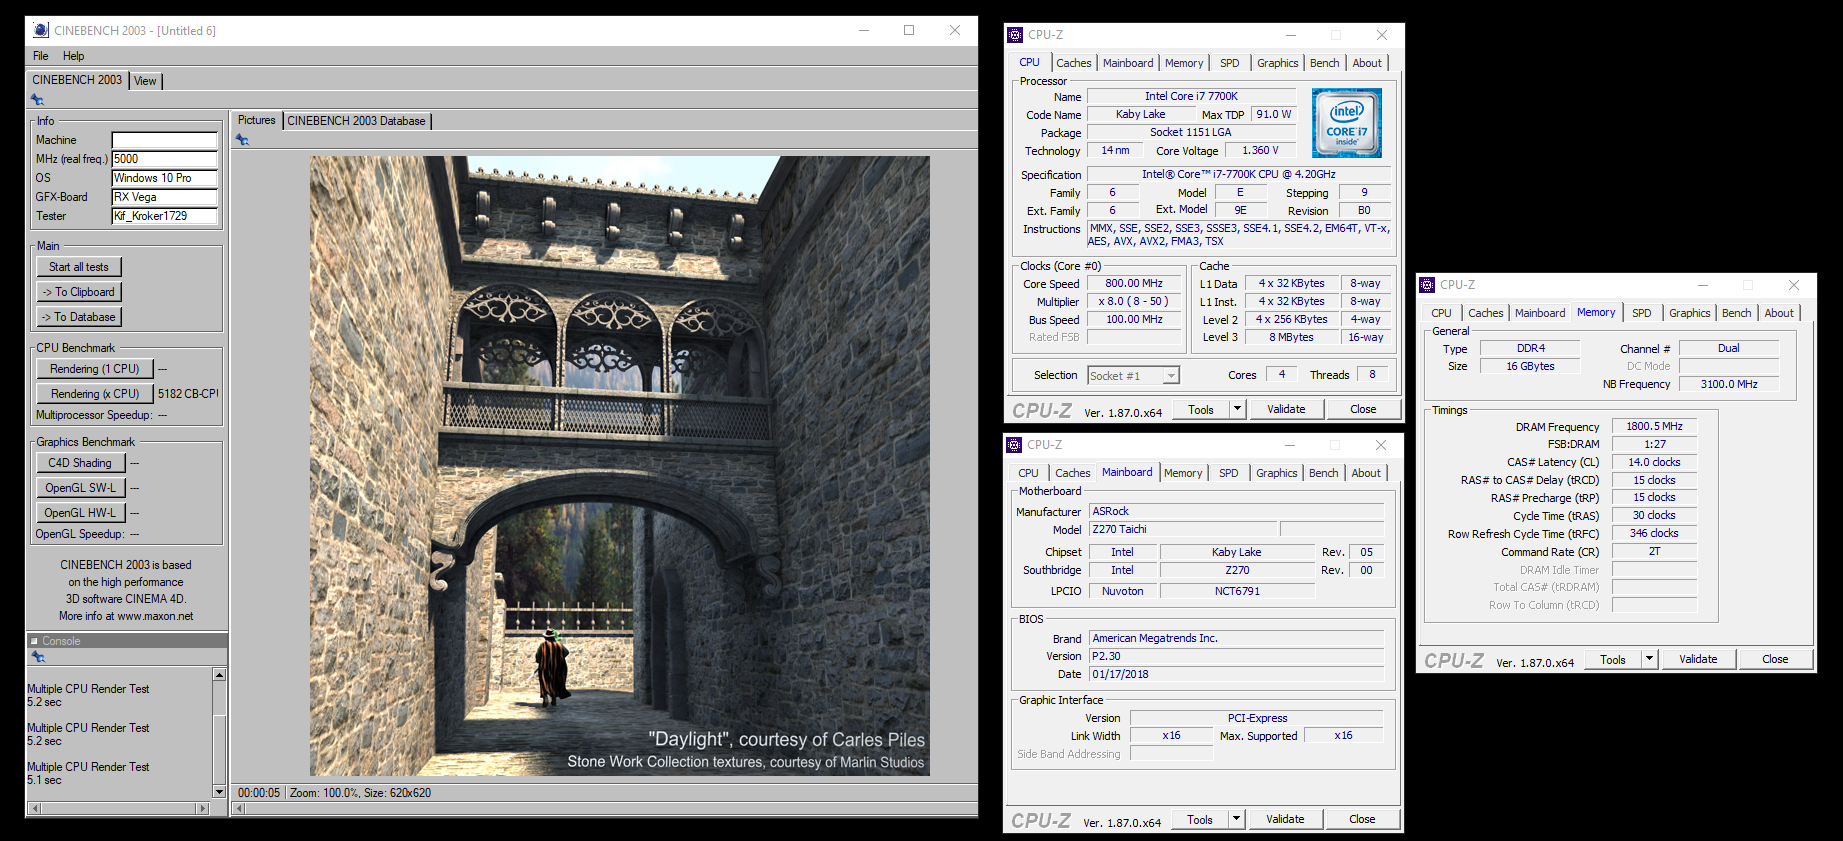Click the rendered Daylight castle image

click(x=620, y=466)
